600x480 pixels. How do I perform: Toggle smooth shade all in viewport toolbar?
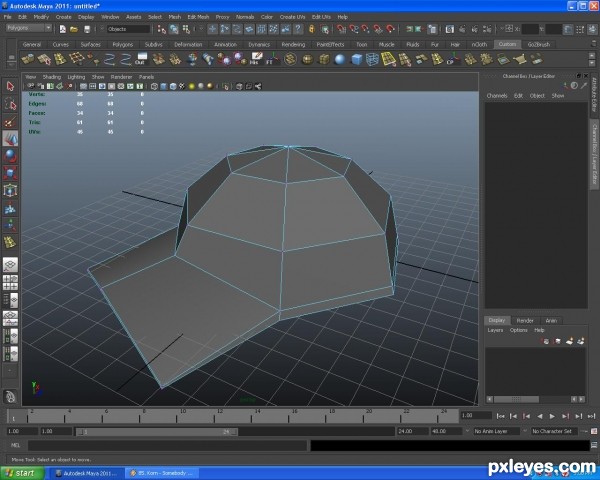pyautogui.click(x=164, y=87)
